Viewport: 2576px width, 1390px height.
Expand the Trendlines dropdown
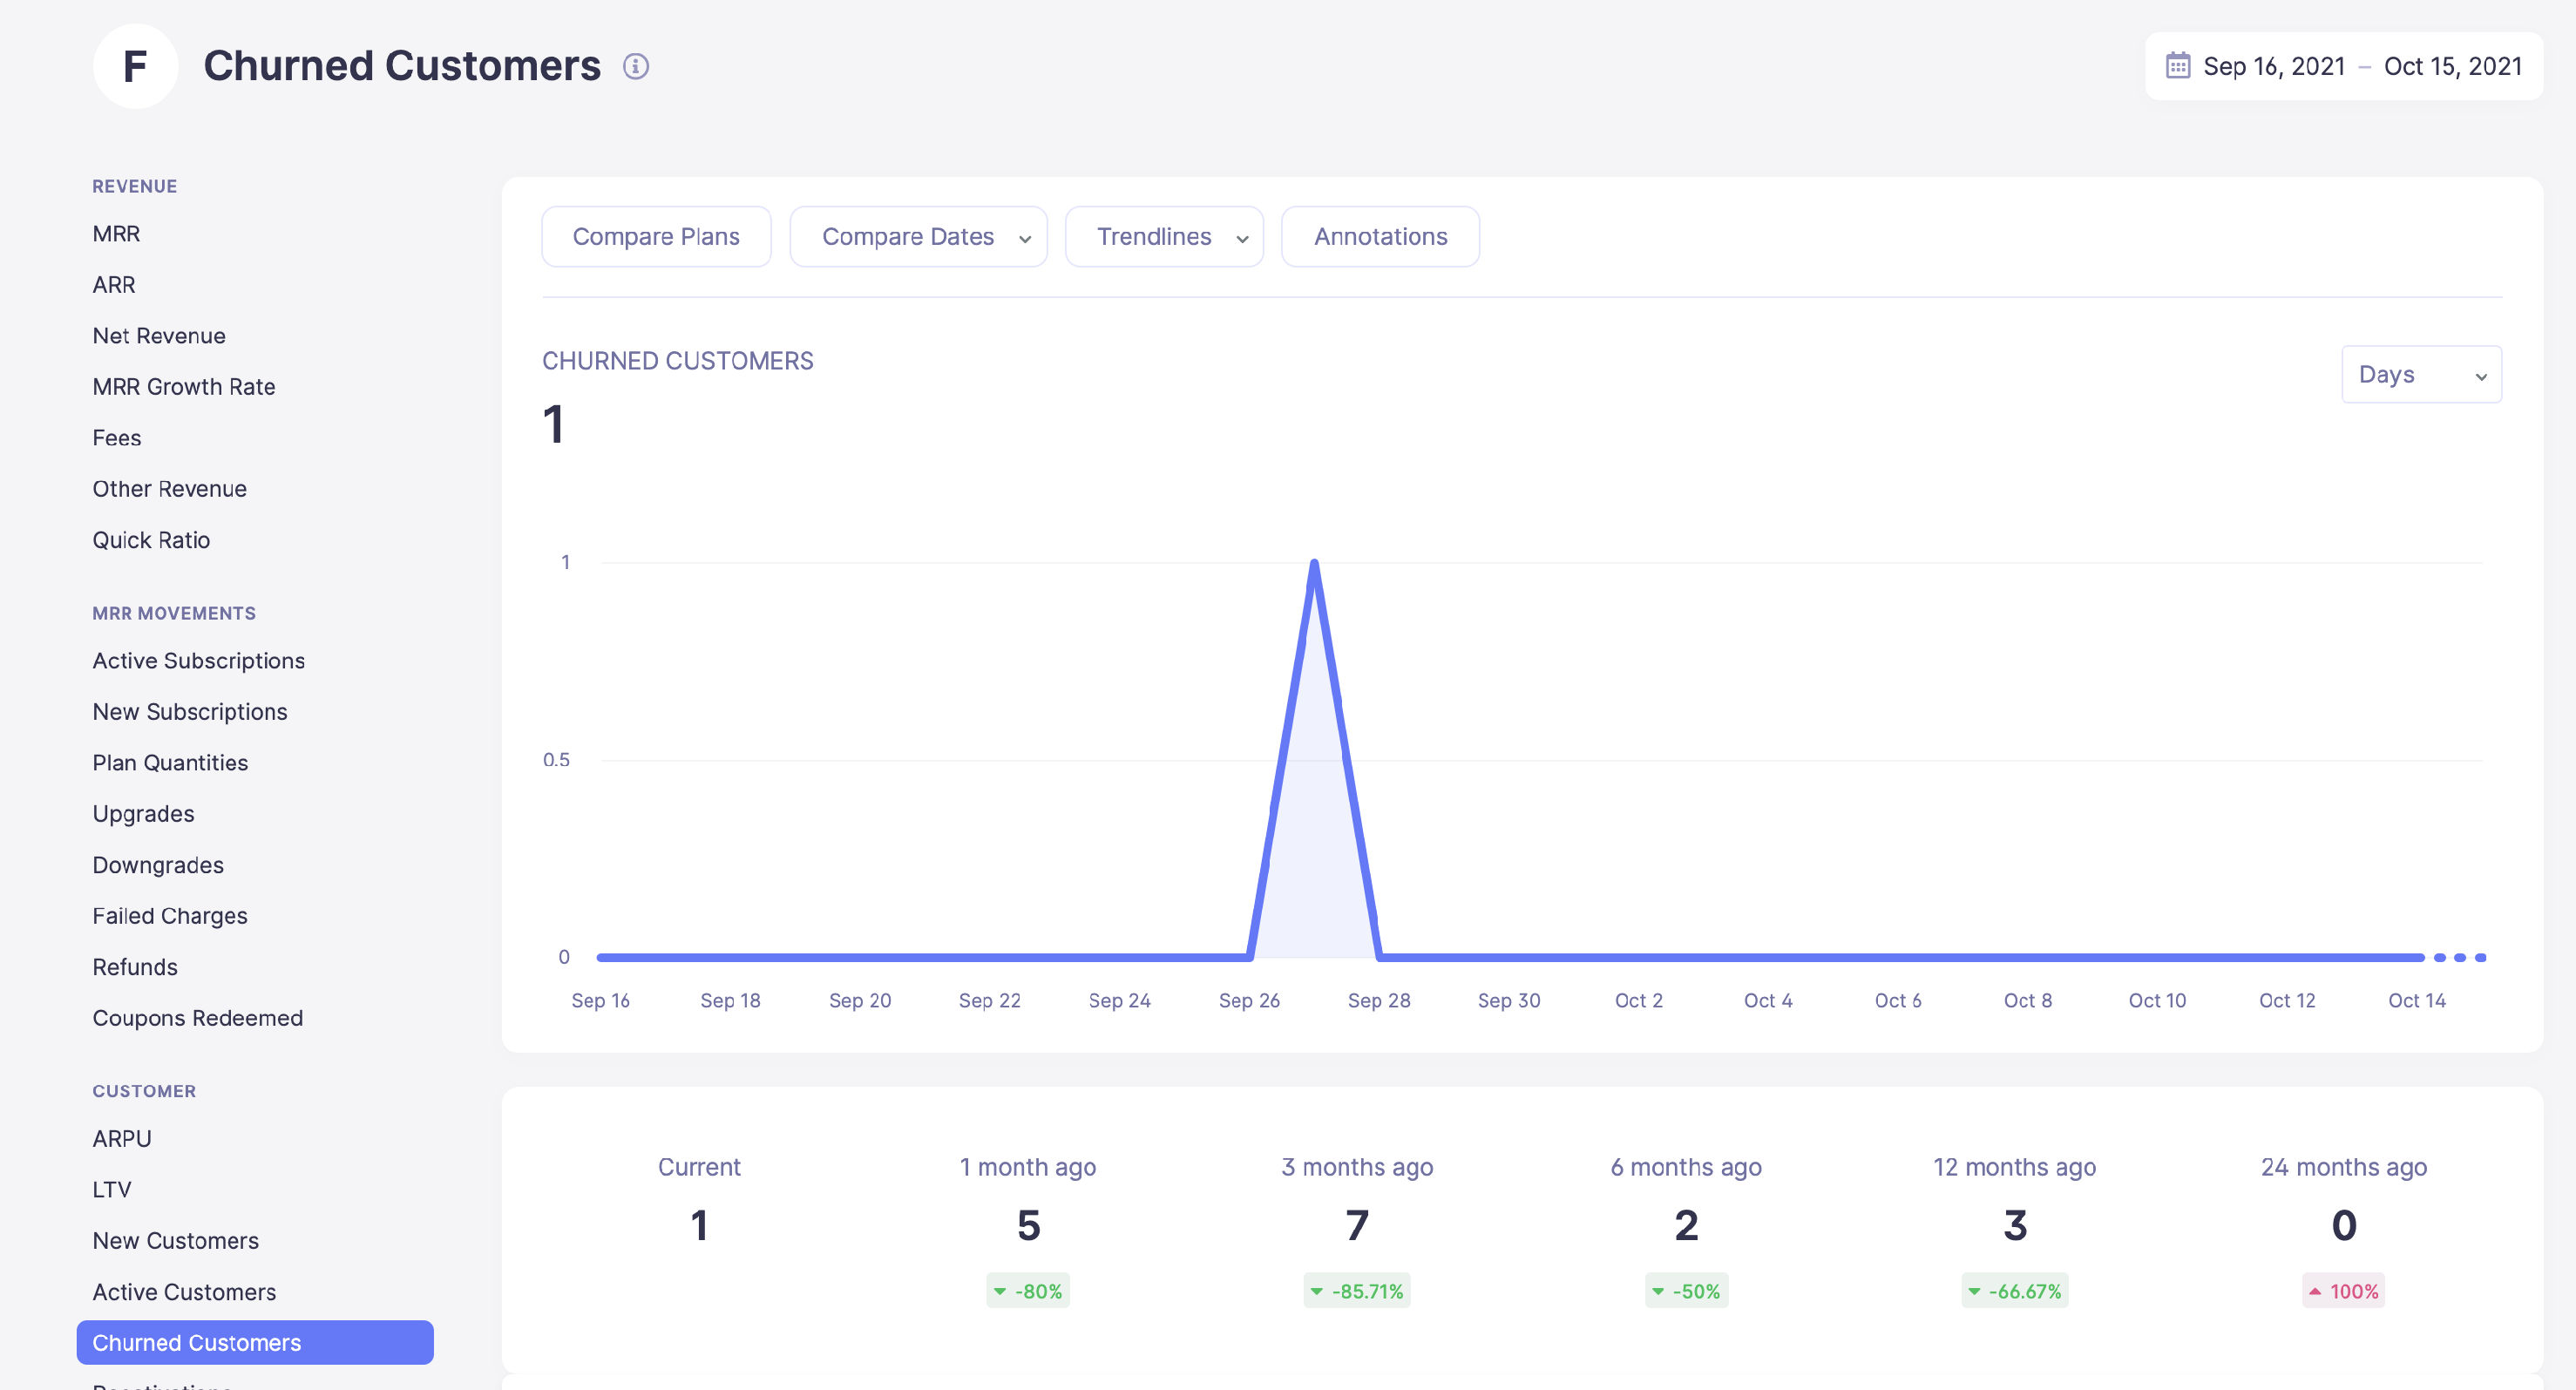point(1163,236)
